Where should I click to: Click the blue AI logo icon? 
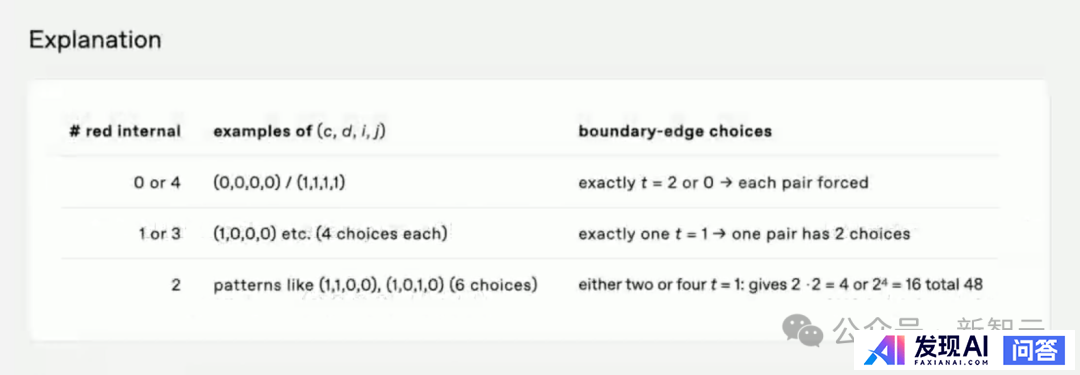coord(885,352)
